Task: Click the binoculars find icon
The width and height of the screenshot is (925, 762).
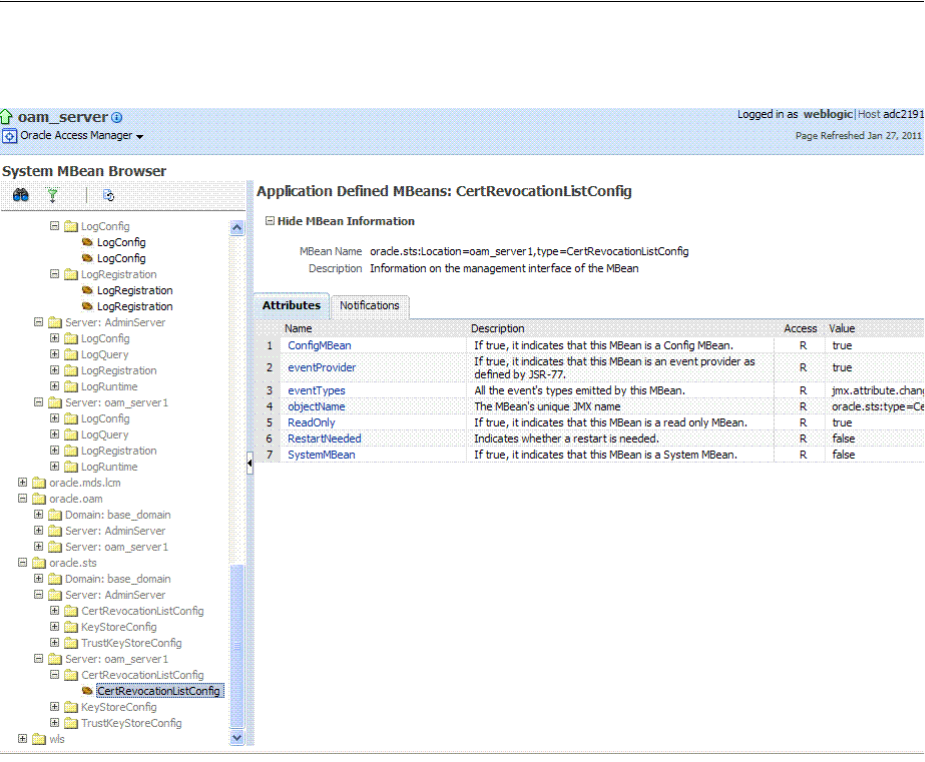Action: pyautogui.click(x=20, y=196)
